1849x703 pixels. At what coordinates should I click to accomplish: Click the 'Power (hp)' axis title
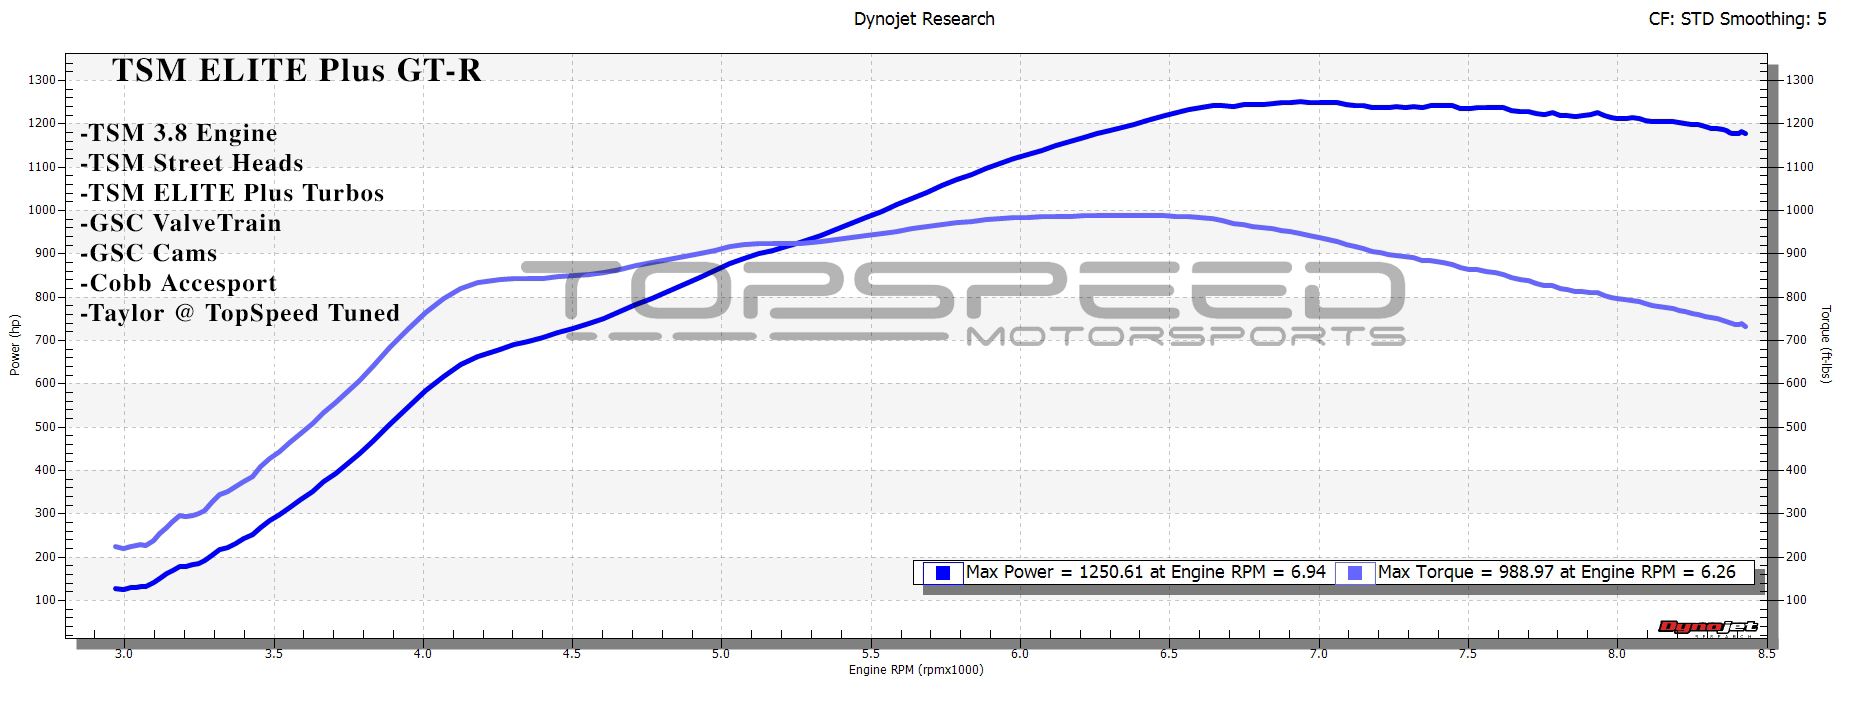pyautogui.click(x=15, y=345)
